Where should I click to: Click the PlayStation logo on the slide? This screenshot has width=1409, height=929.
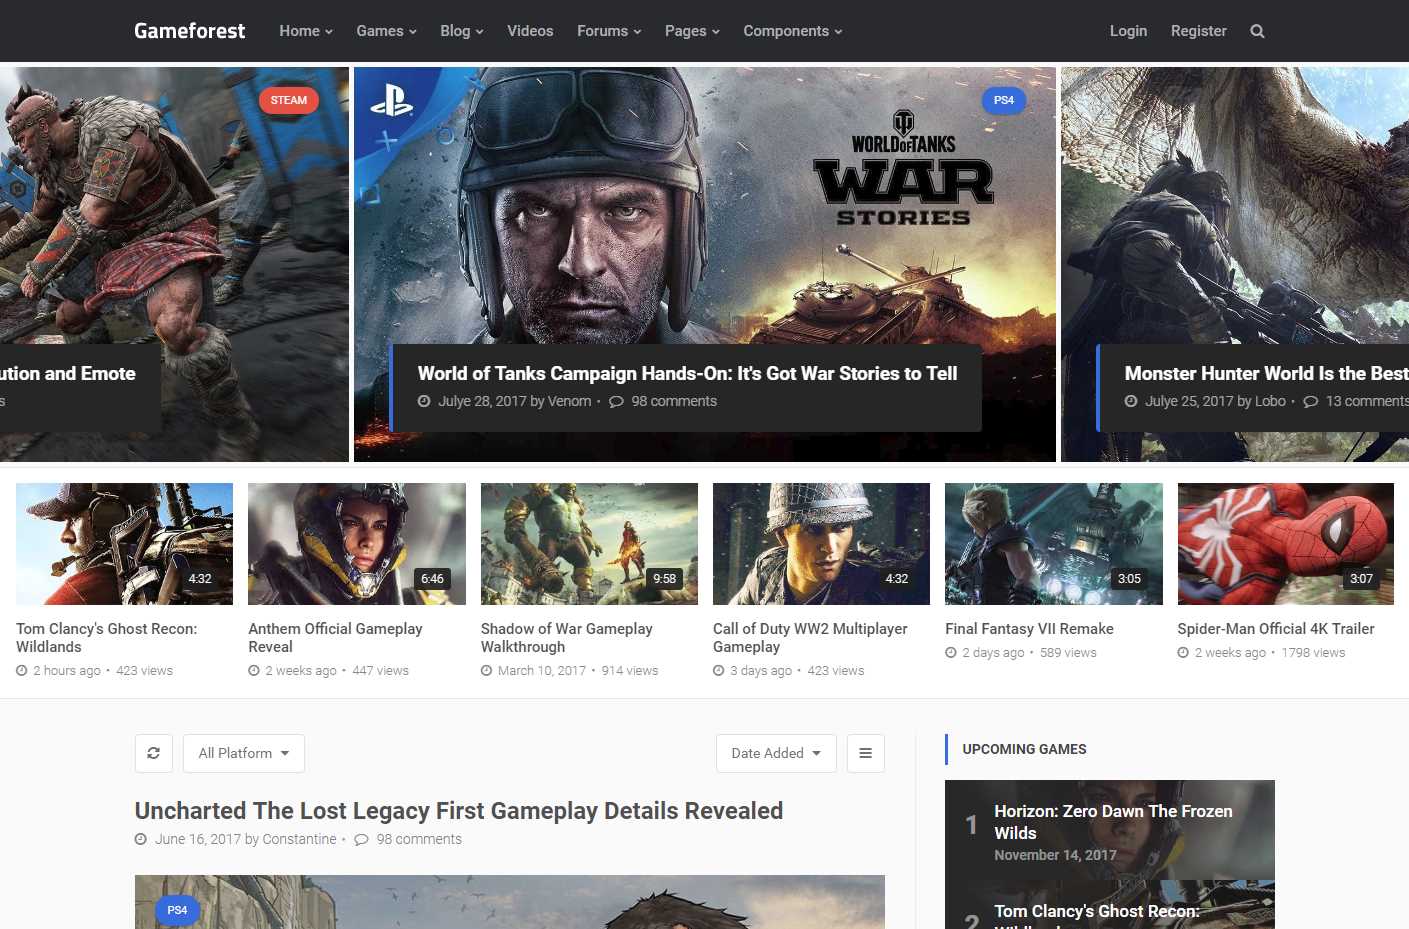(x=391, y=101)
